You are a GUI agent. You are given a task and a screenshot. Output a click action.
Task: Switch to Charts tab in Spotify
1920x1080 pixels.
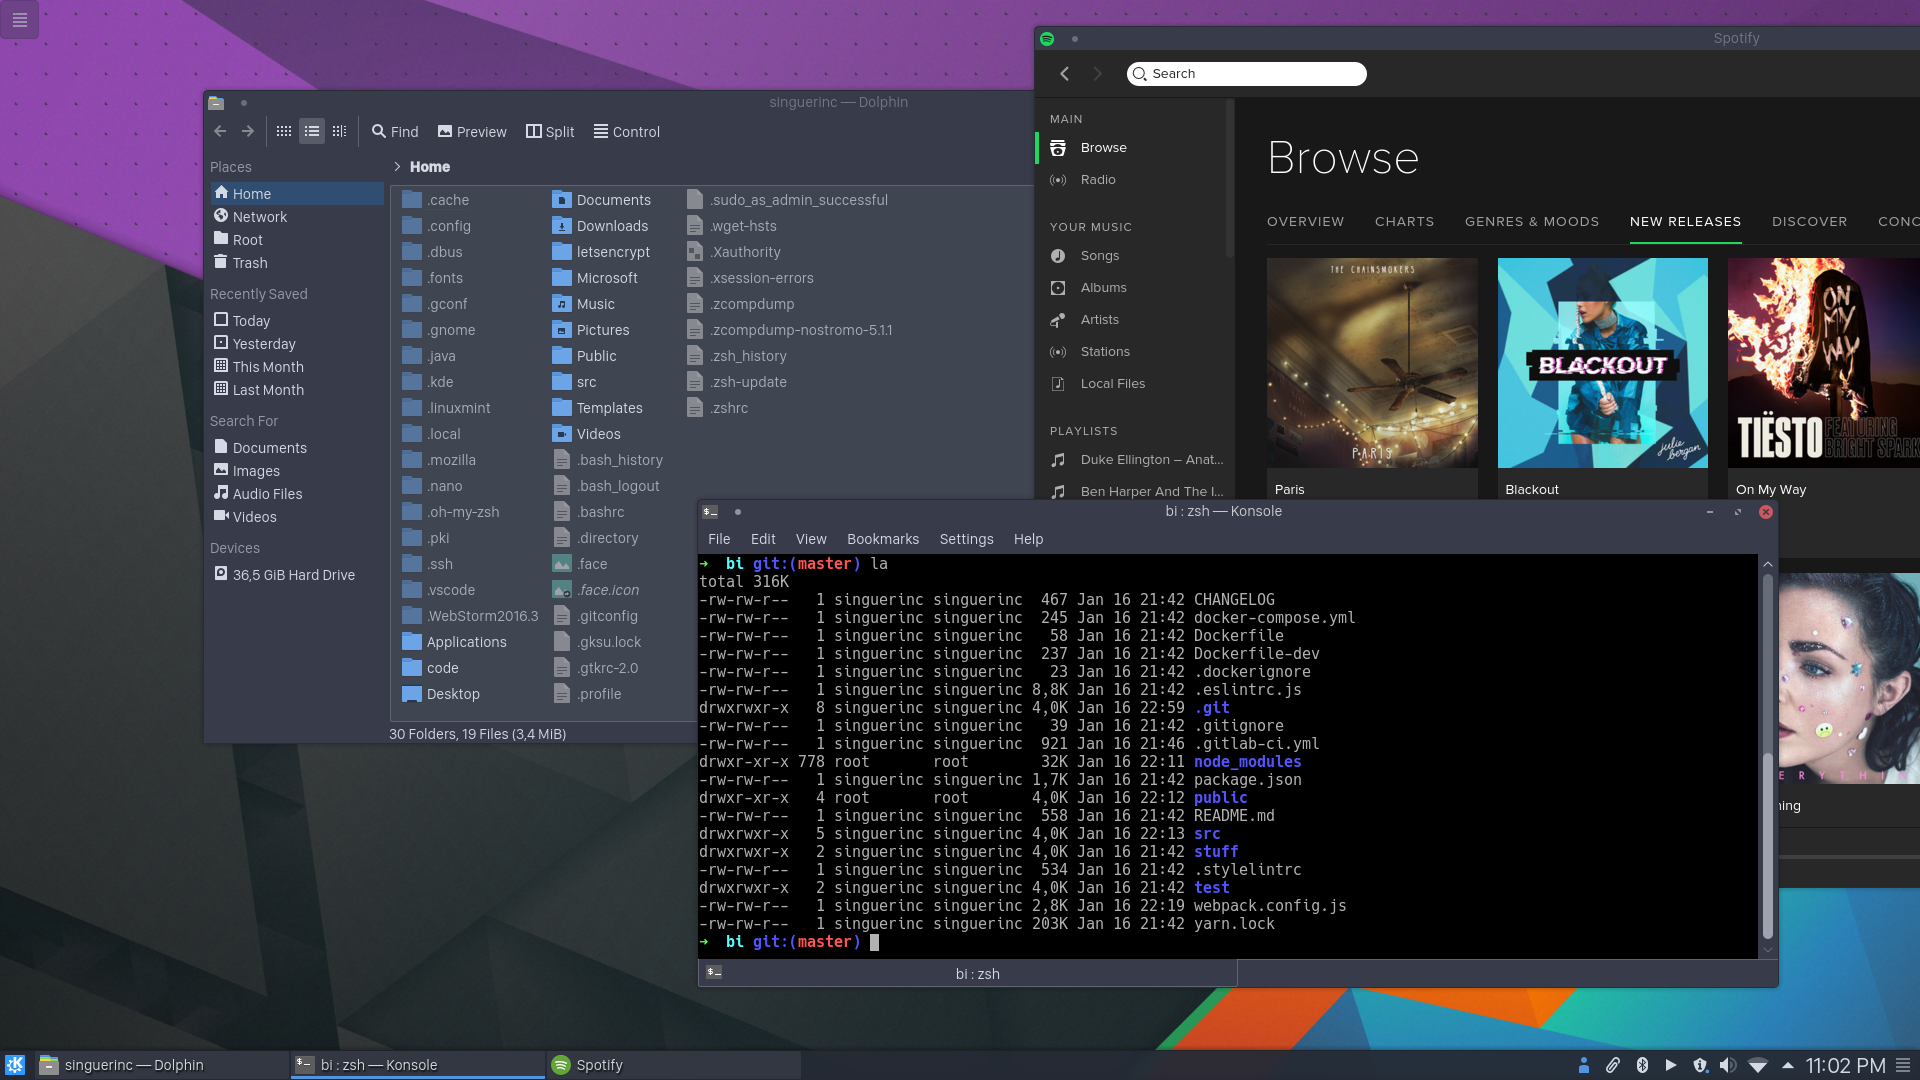point(1404,222)
